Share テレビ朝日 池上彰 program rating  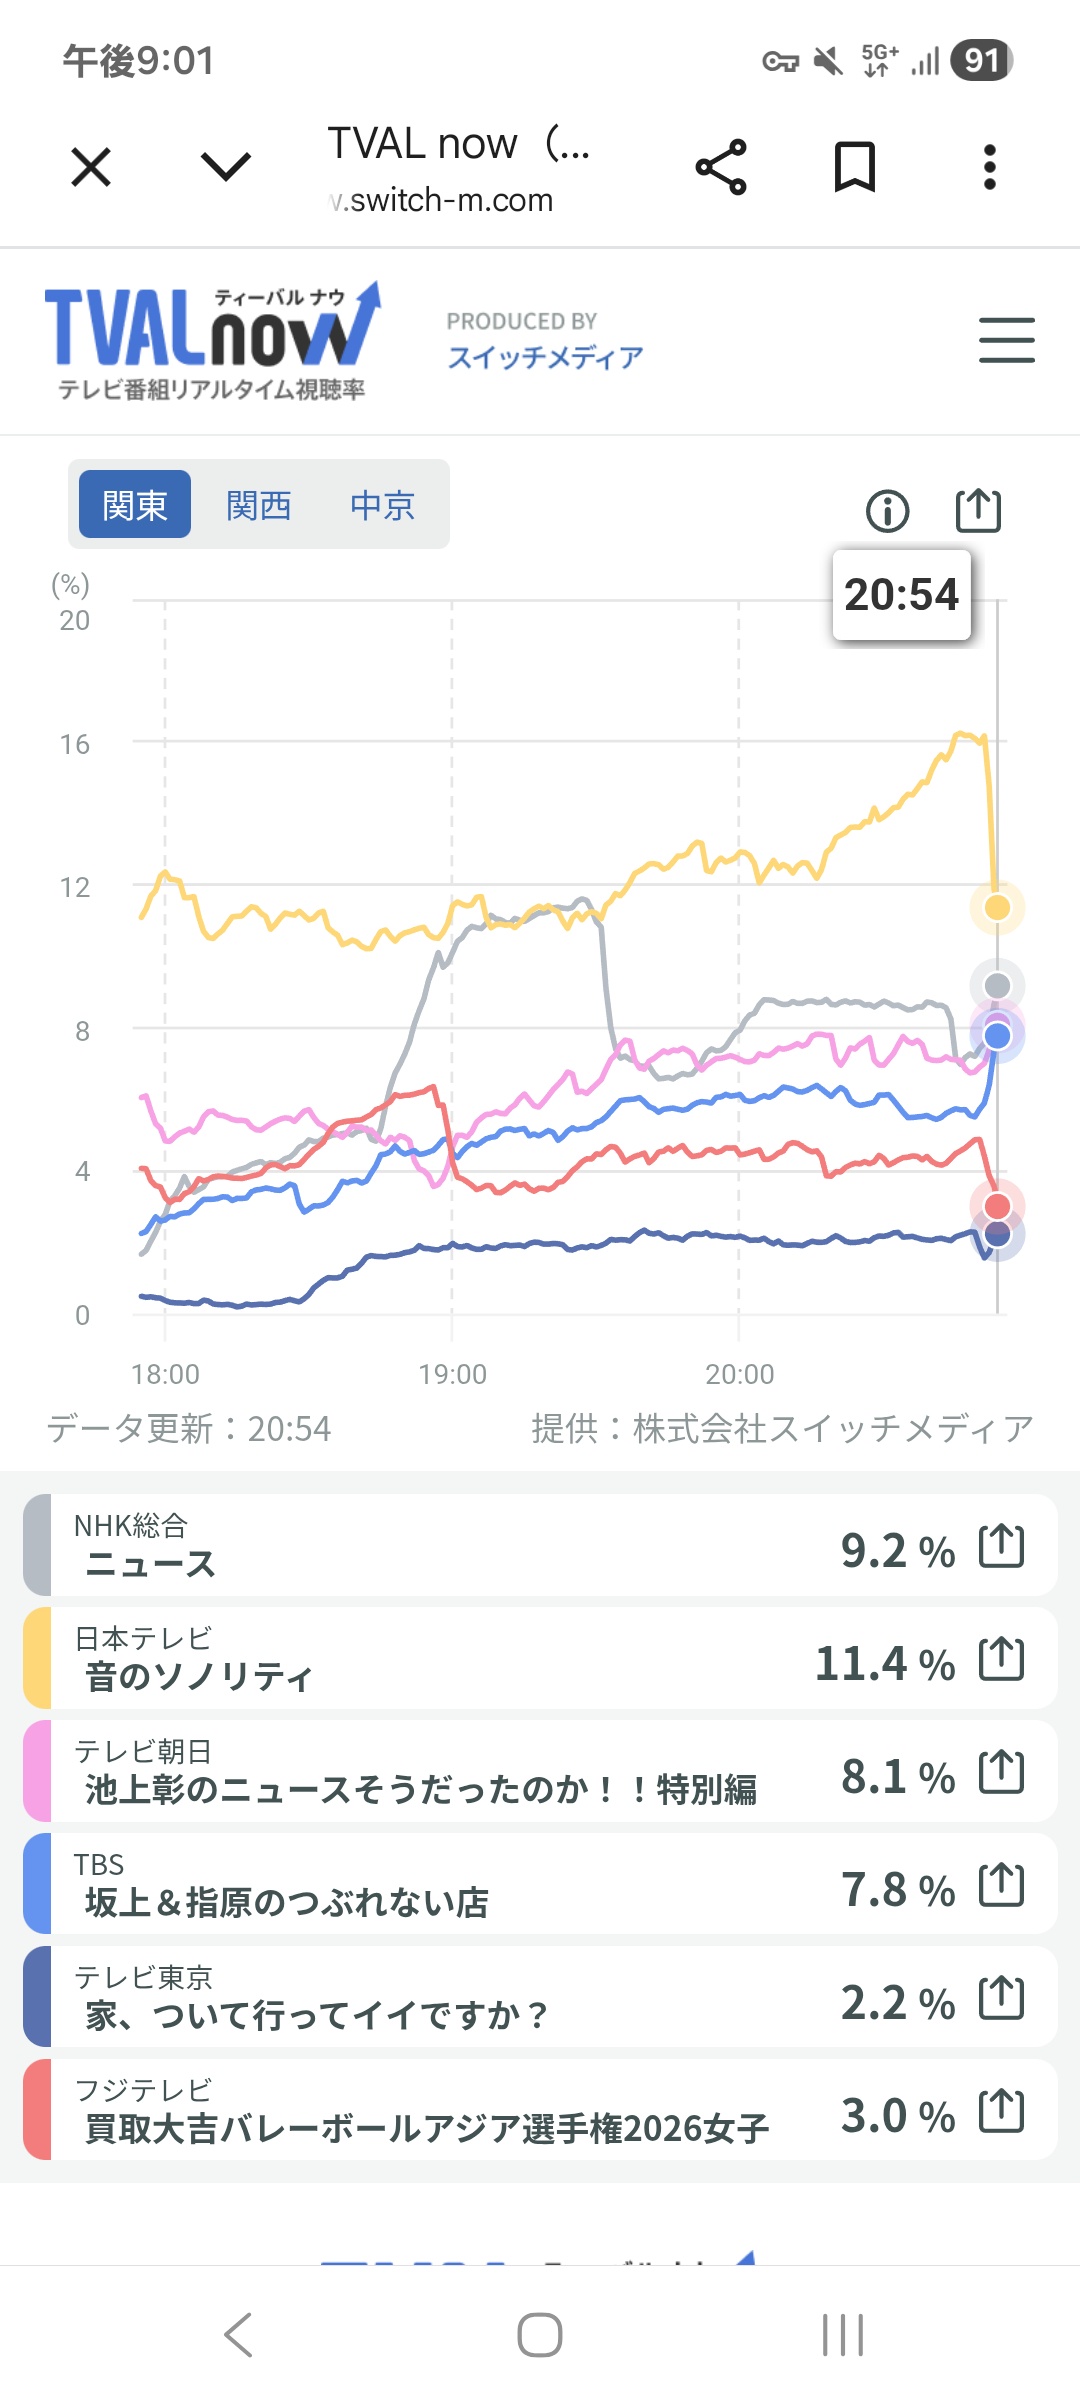pos(1001,1772)
